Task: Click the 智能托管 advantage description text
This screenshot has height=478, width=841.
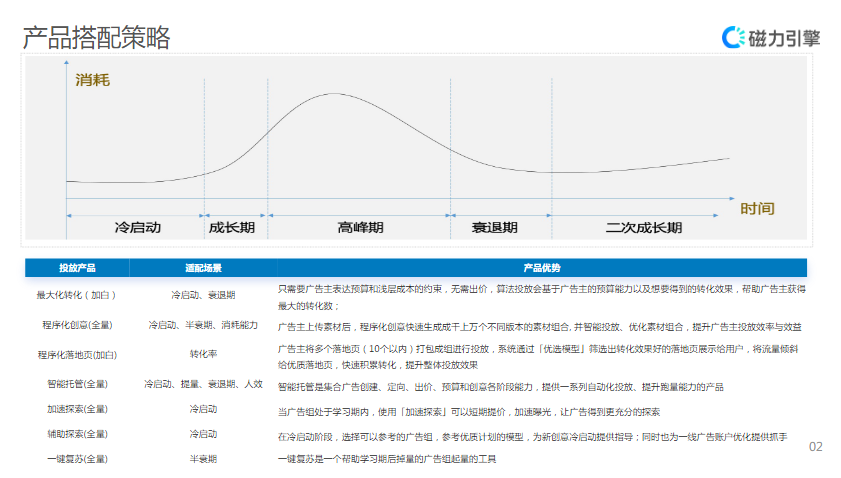Action: (500, 387)
